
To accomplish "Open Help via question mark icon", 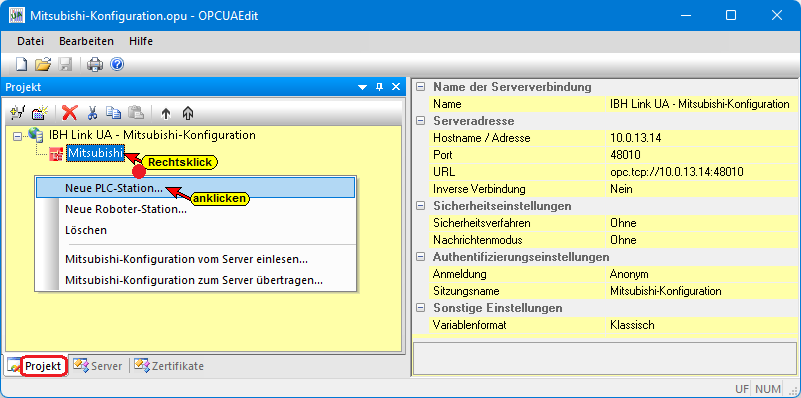I will coord(117,64).
